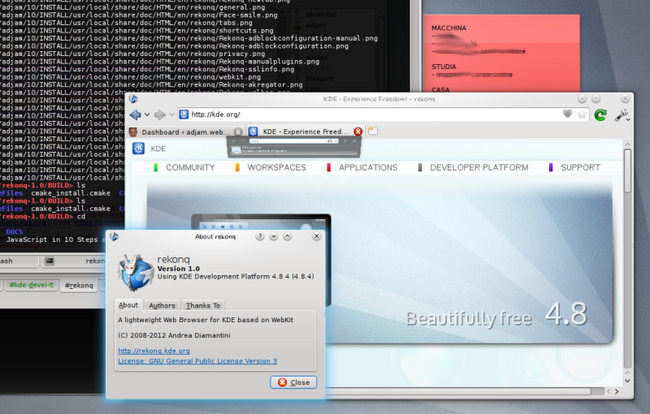
Task: Click the rekonq mascot logo in About dialog
Action: tap(135, 272)
